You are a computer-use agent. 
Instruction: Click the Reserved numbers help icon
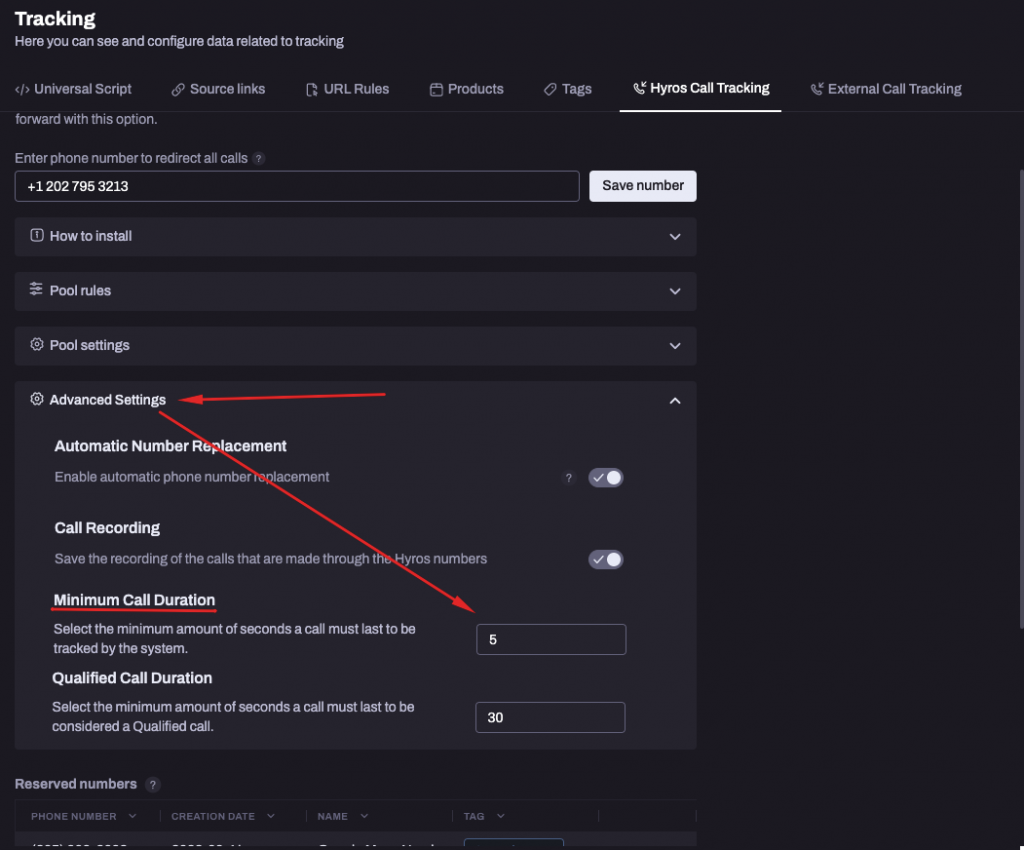152,784
